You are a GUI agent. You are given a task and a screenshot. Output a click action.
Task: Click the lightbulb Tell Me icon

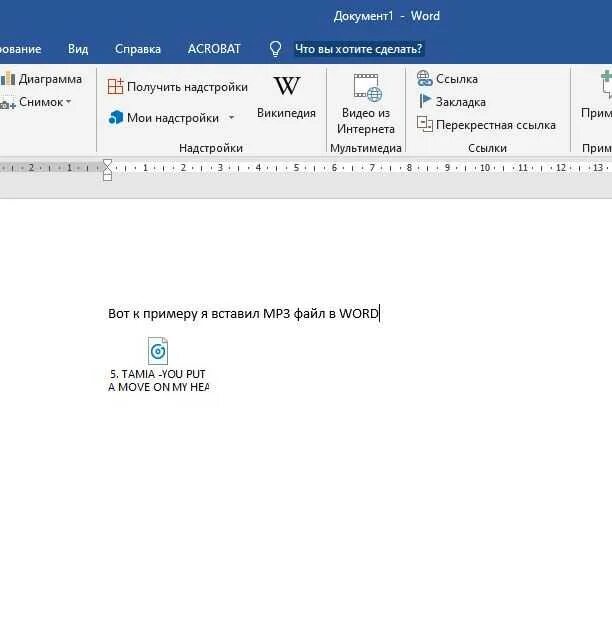pyautogui.click(x=275, y=49)
